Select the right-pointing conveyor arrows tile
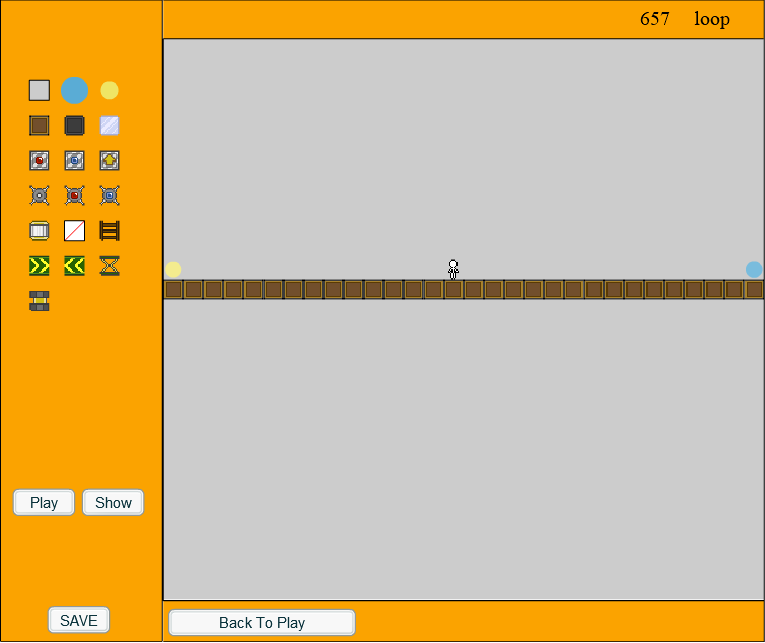 40,266
